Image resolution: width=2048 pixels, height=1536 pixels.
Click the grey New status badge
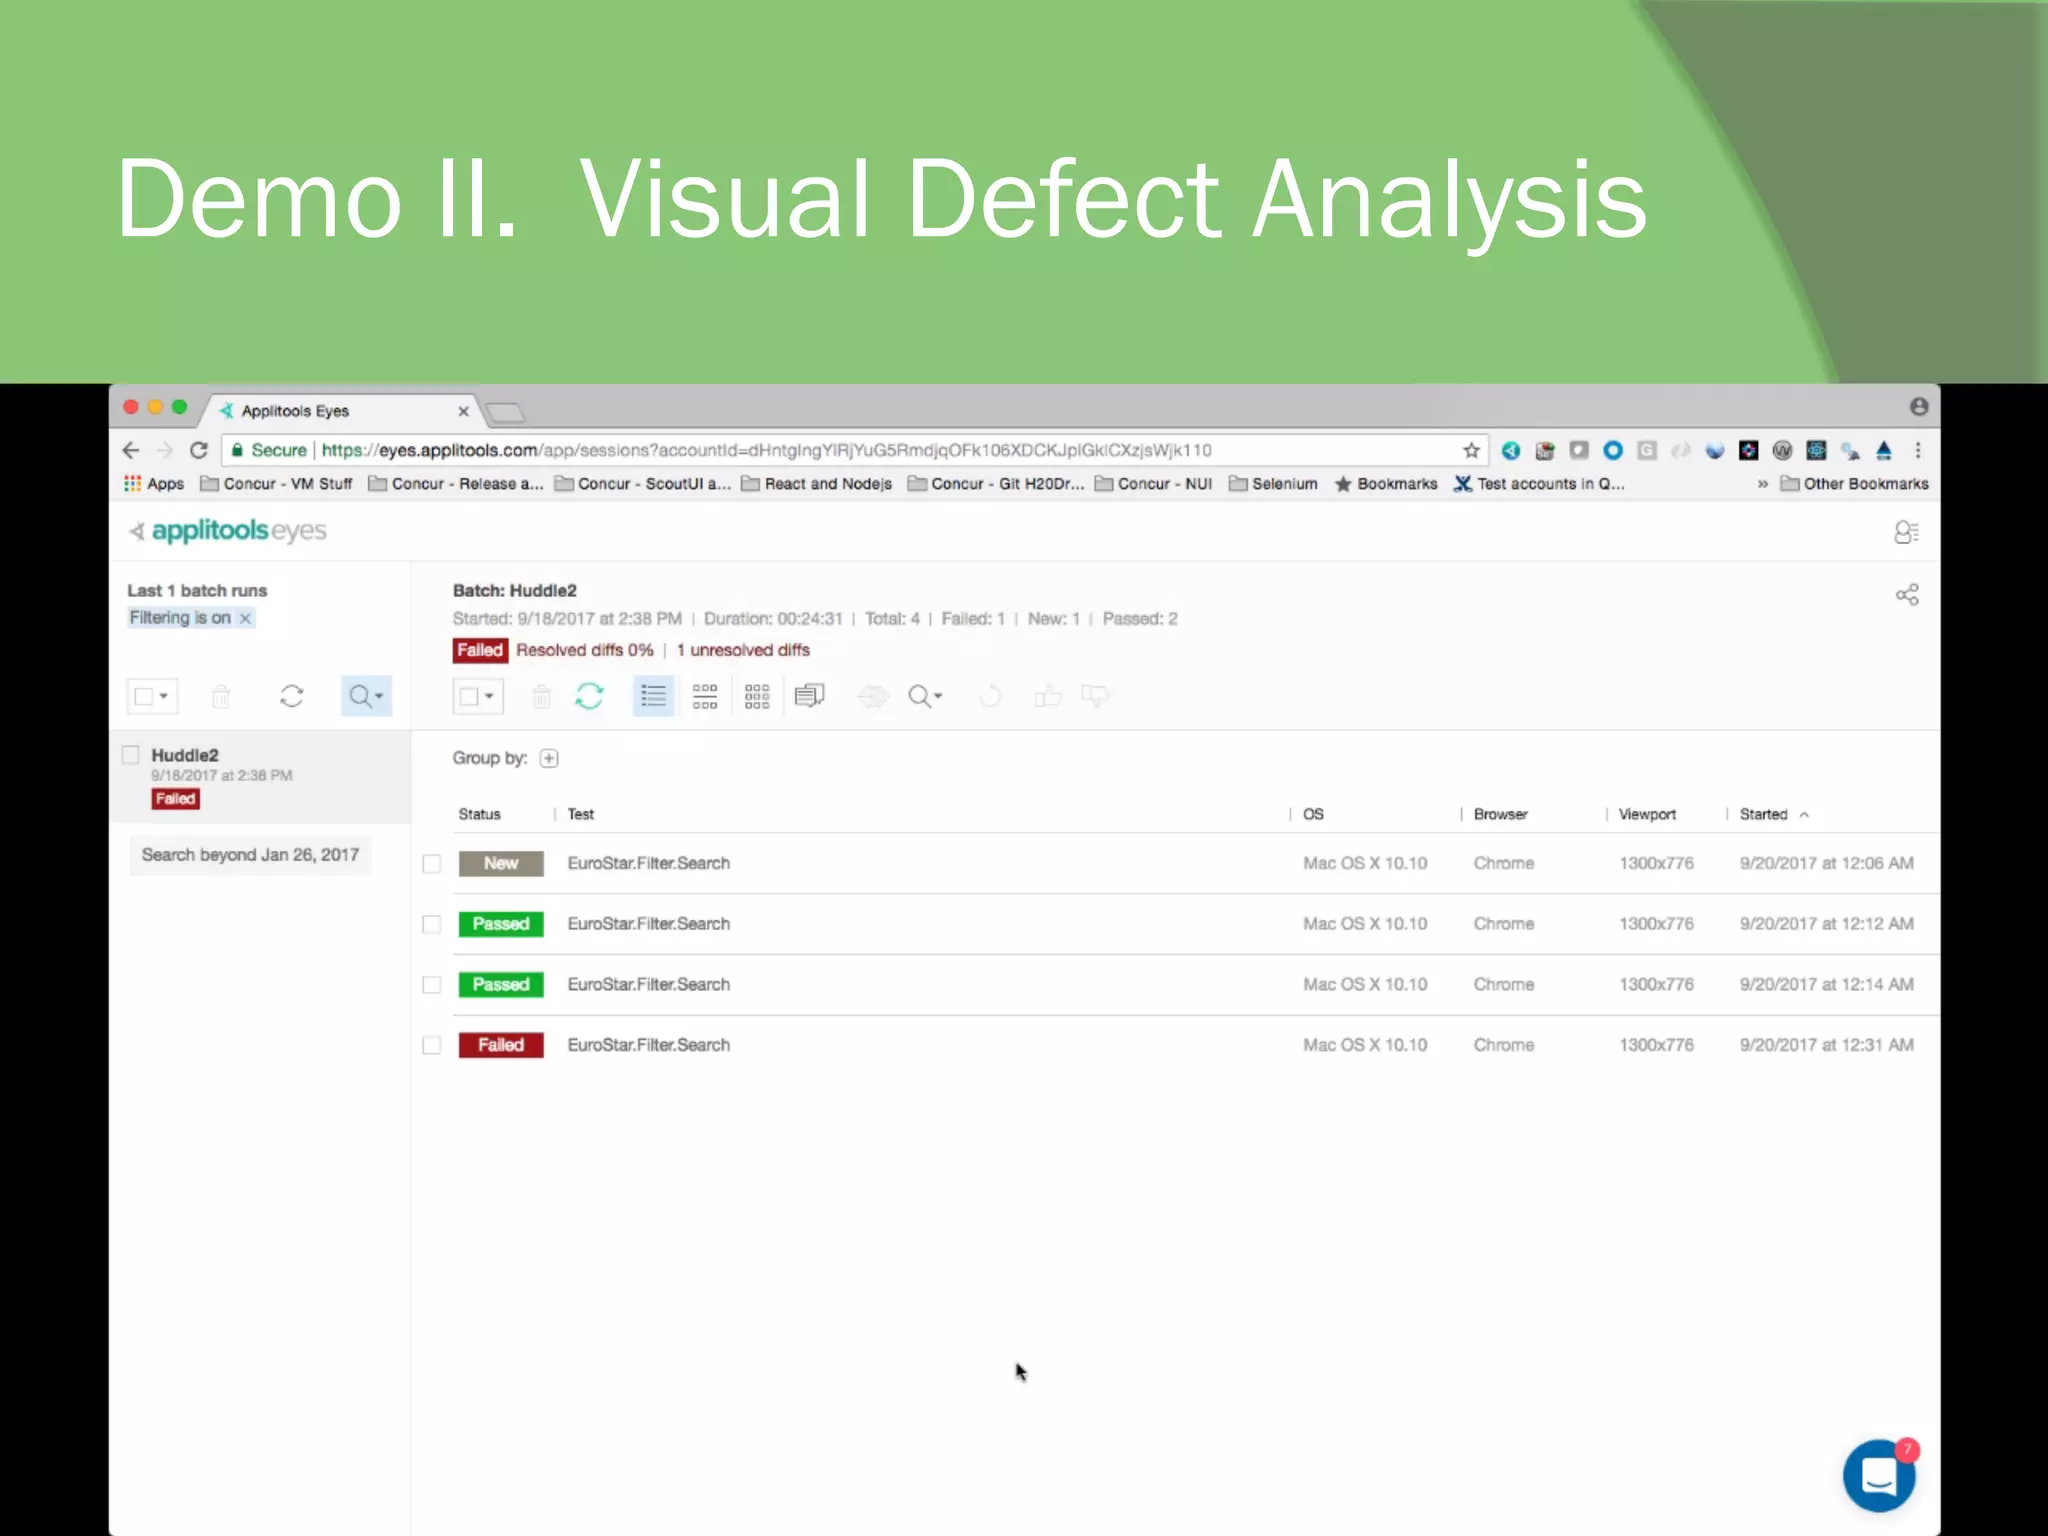click(x=501, y=863)
